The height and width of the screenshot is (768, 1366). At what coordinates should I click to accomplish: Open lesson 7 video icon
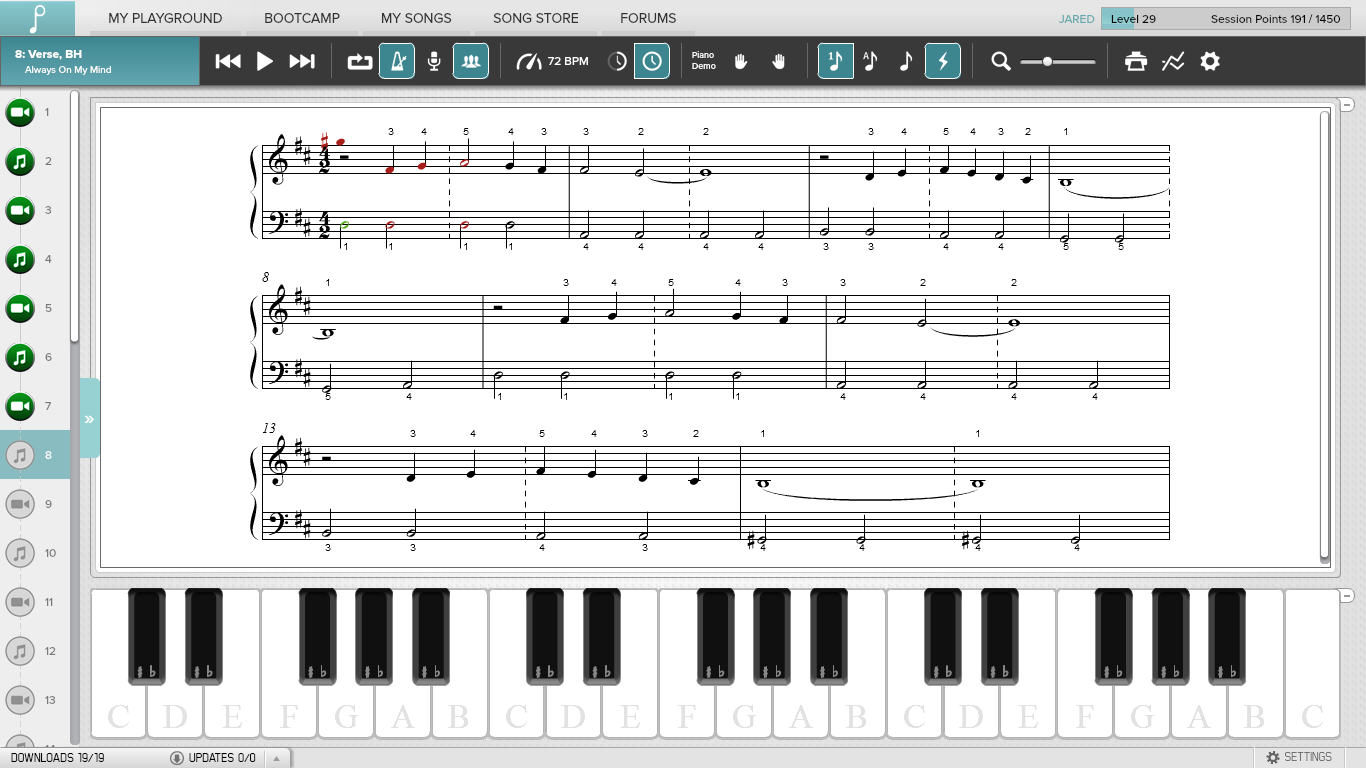coord(20,407)
